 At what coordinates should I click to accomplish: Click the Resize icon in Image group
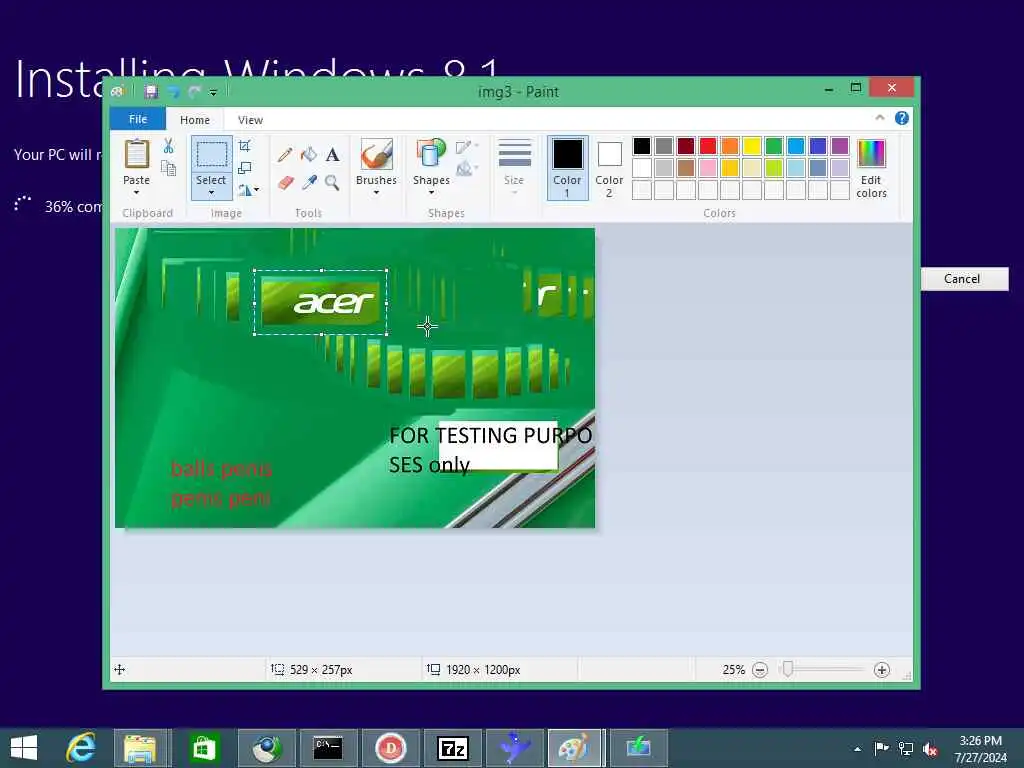pyautogui.click(x=245, y=168)
